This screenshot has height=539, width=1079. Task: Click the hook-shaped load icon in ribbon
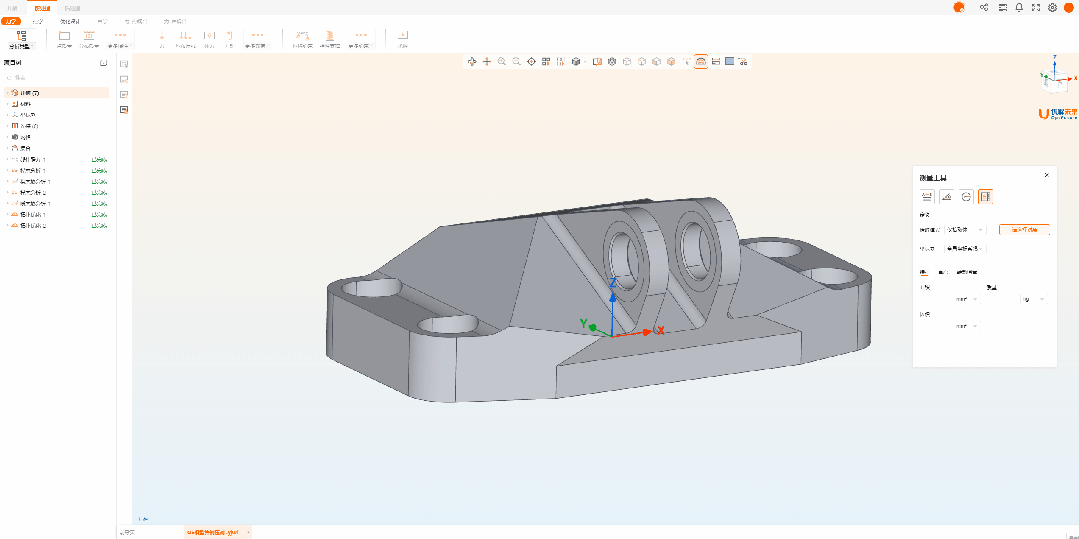(x=230, y=36)
